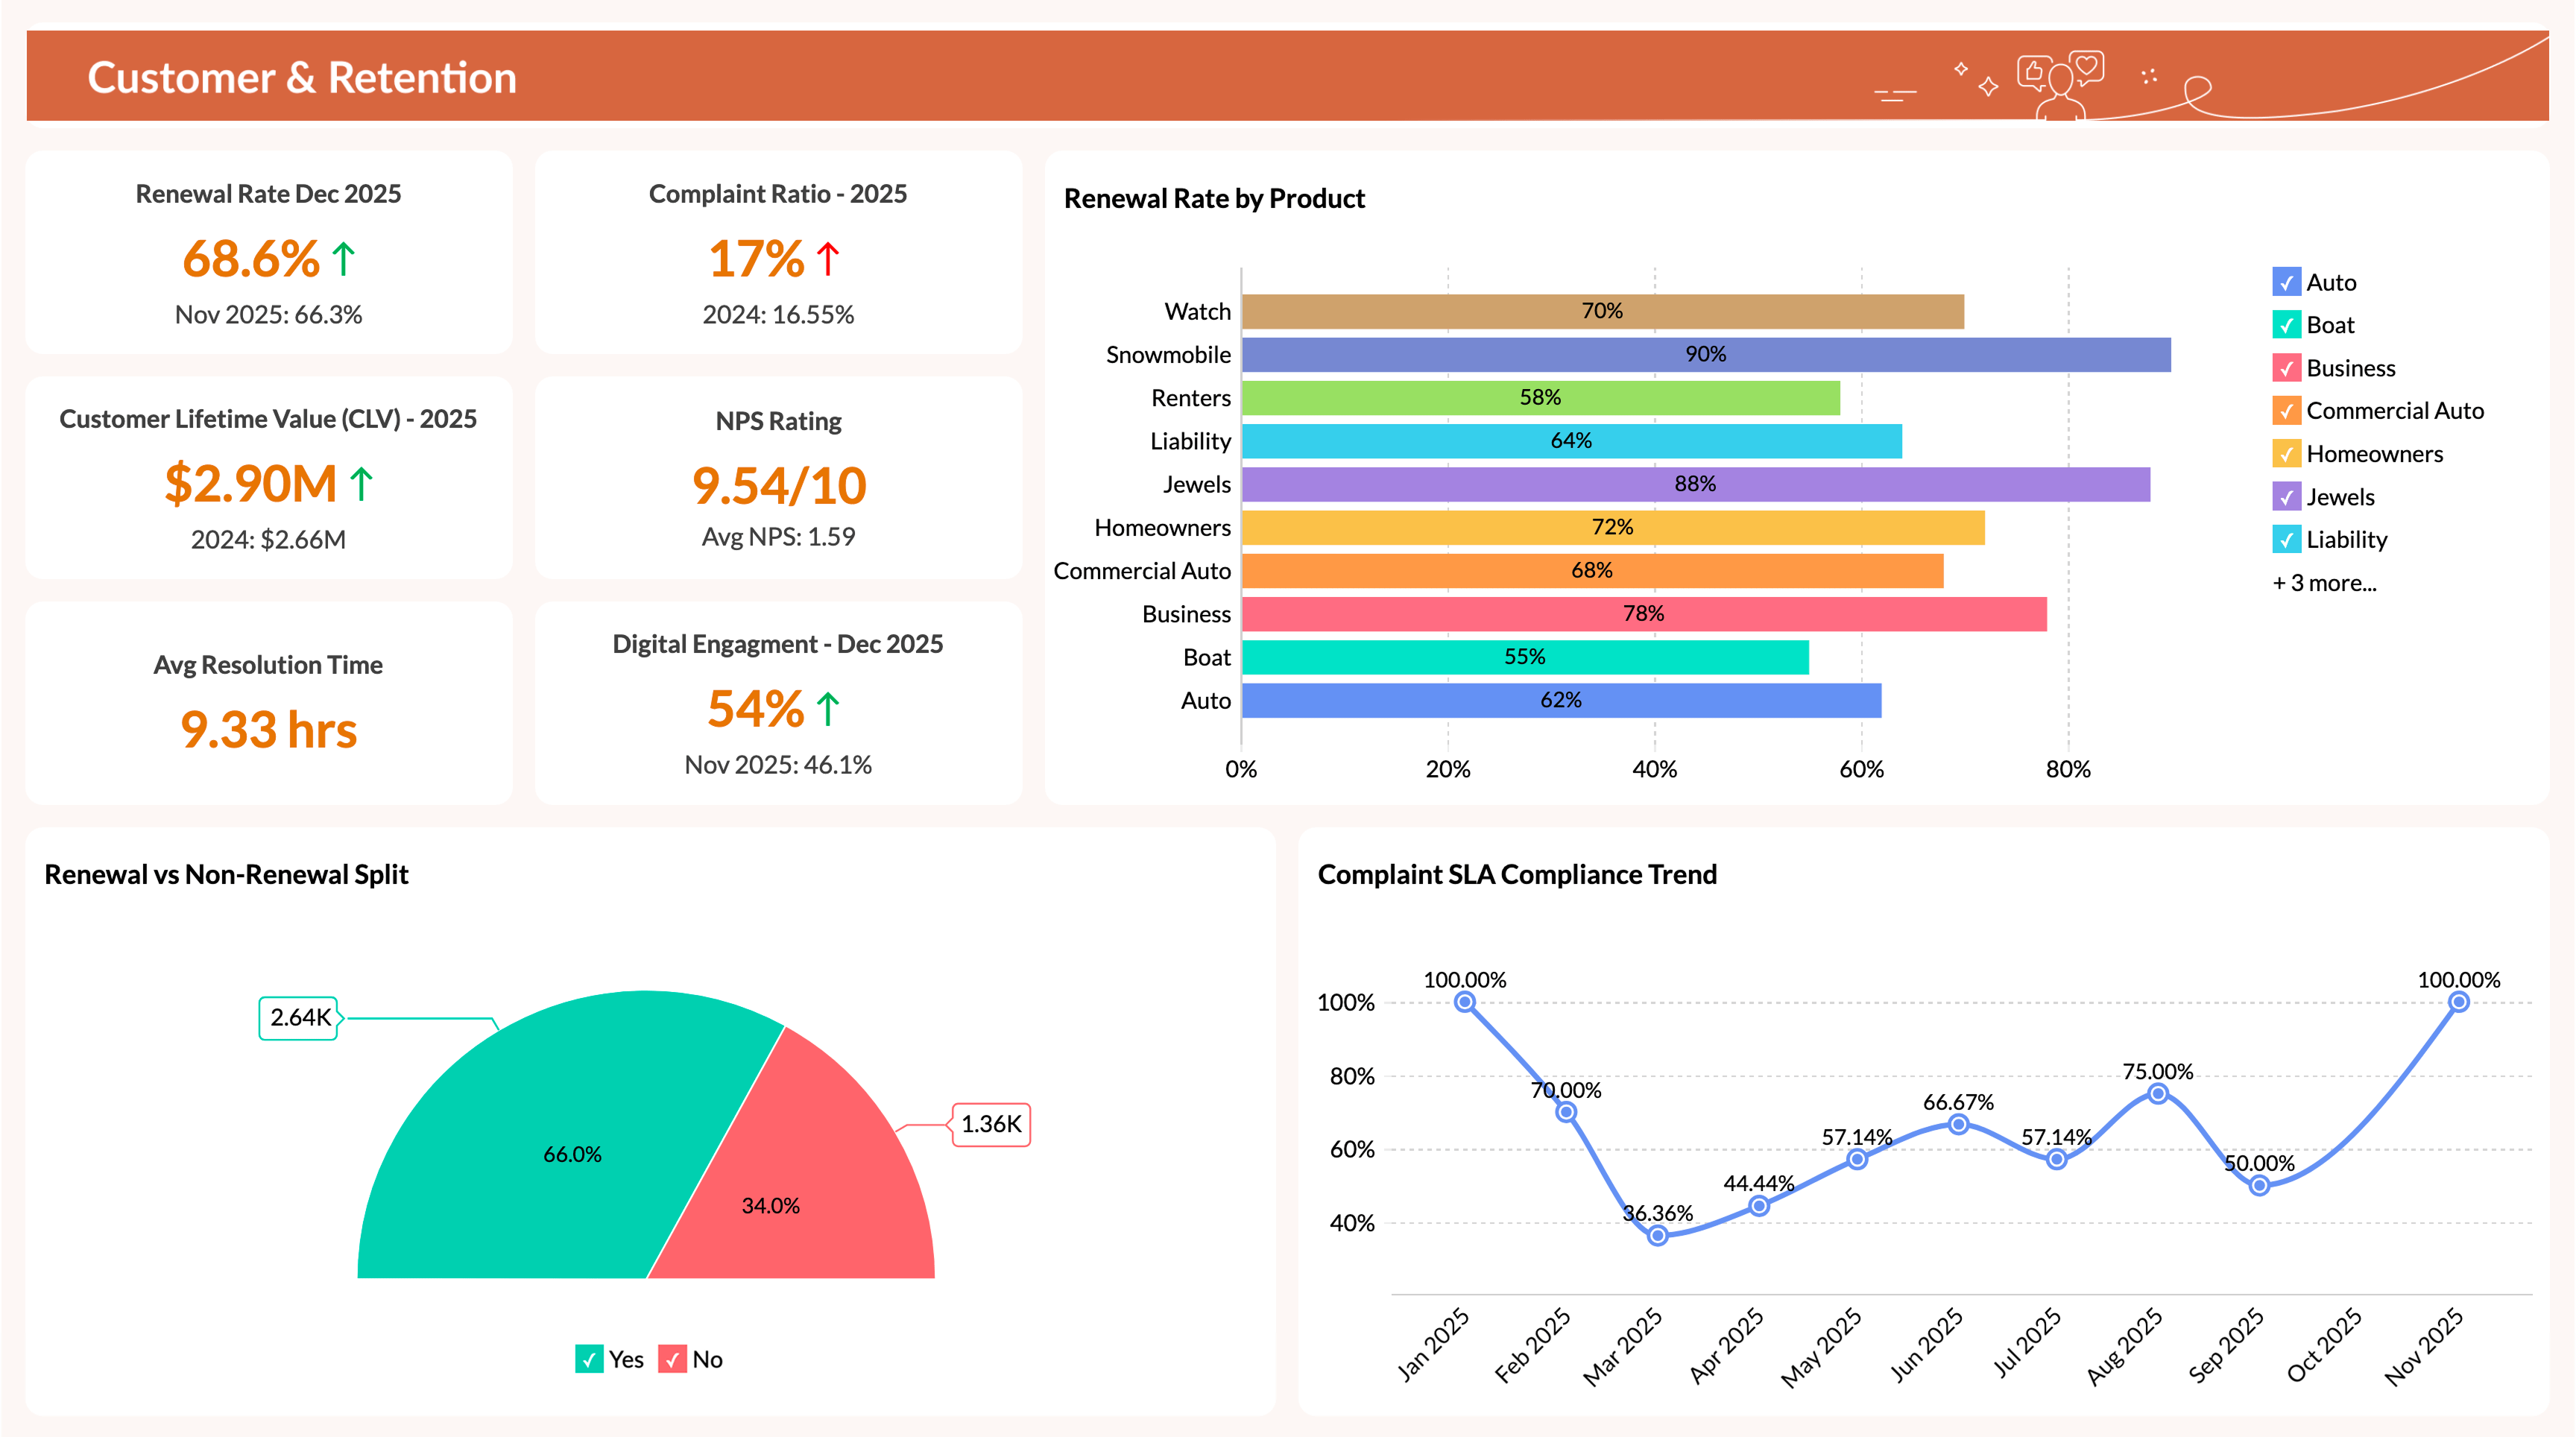Viewport: 2576px width, 1437px height.
Task: Open the NPS Rating 9.54/10 card
Action: tap(778, 479)
